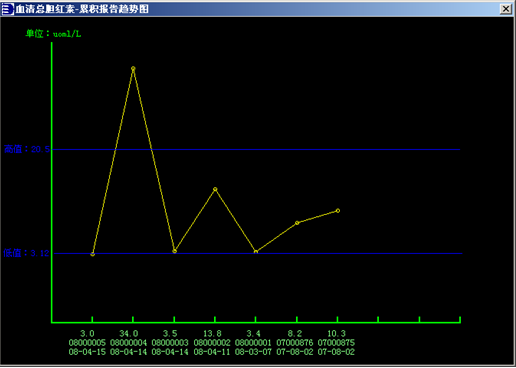
Task: Click the 13.8 data point on the curve
Action: coord(215,189)
